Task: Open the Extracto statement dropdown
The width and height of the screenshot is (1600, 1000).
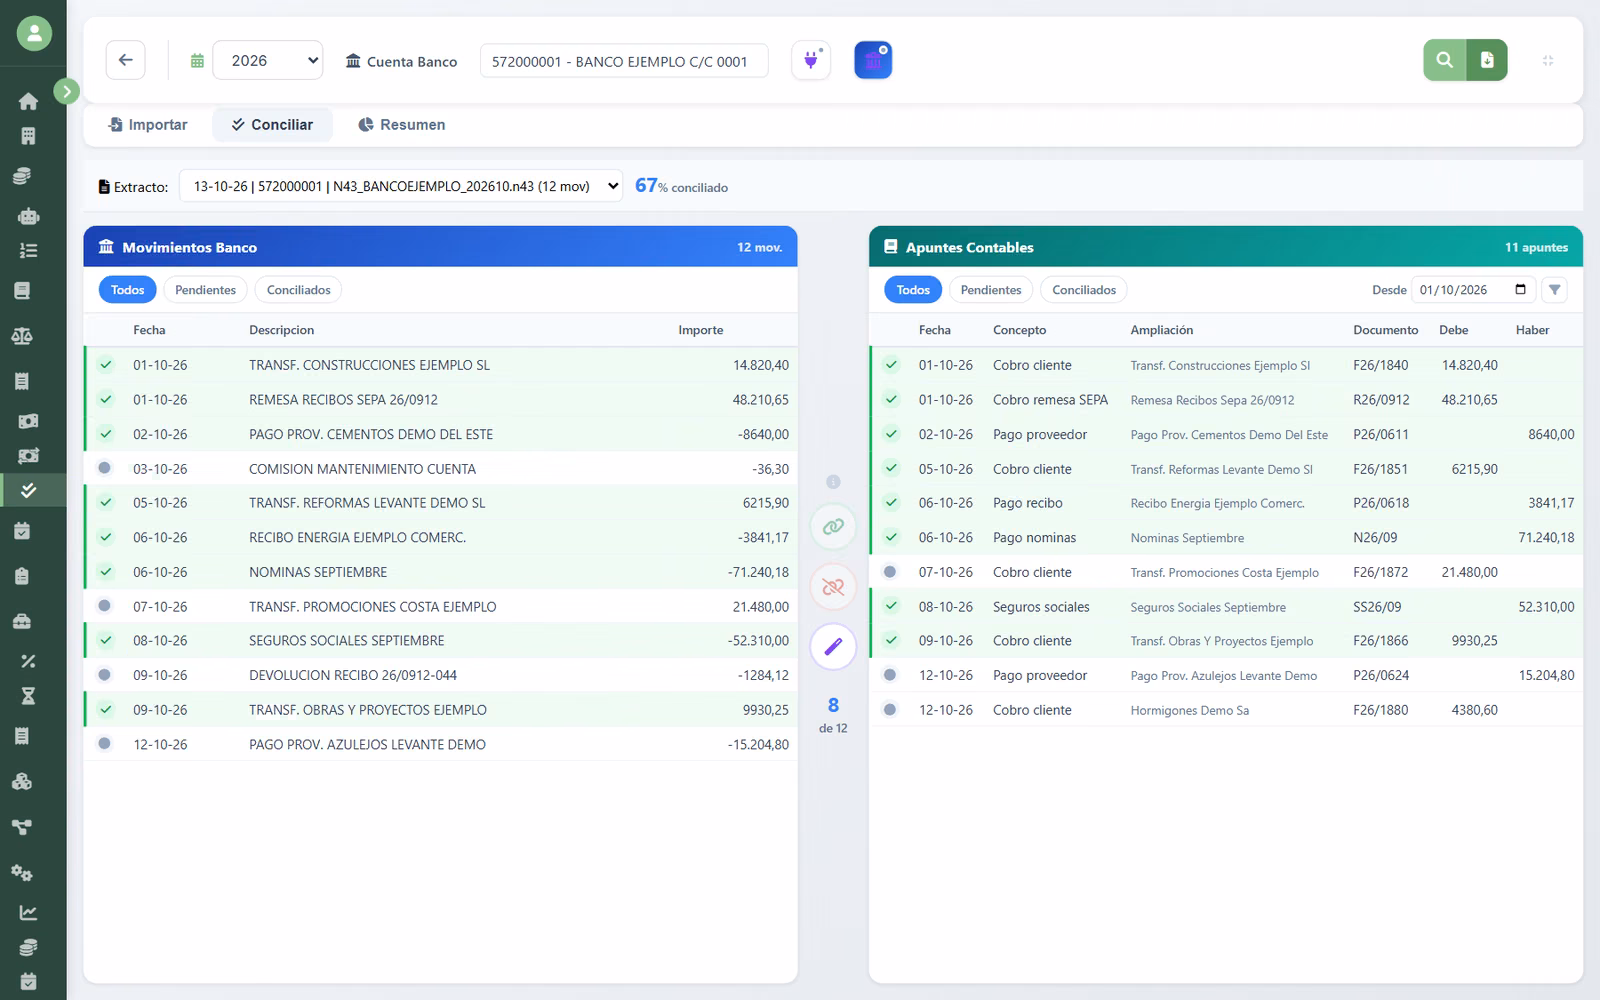Action: coord(401,186)
